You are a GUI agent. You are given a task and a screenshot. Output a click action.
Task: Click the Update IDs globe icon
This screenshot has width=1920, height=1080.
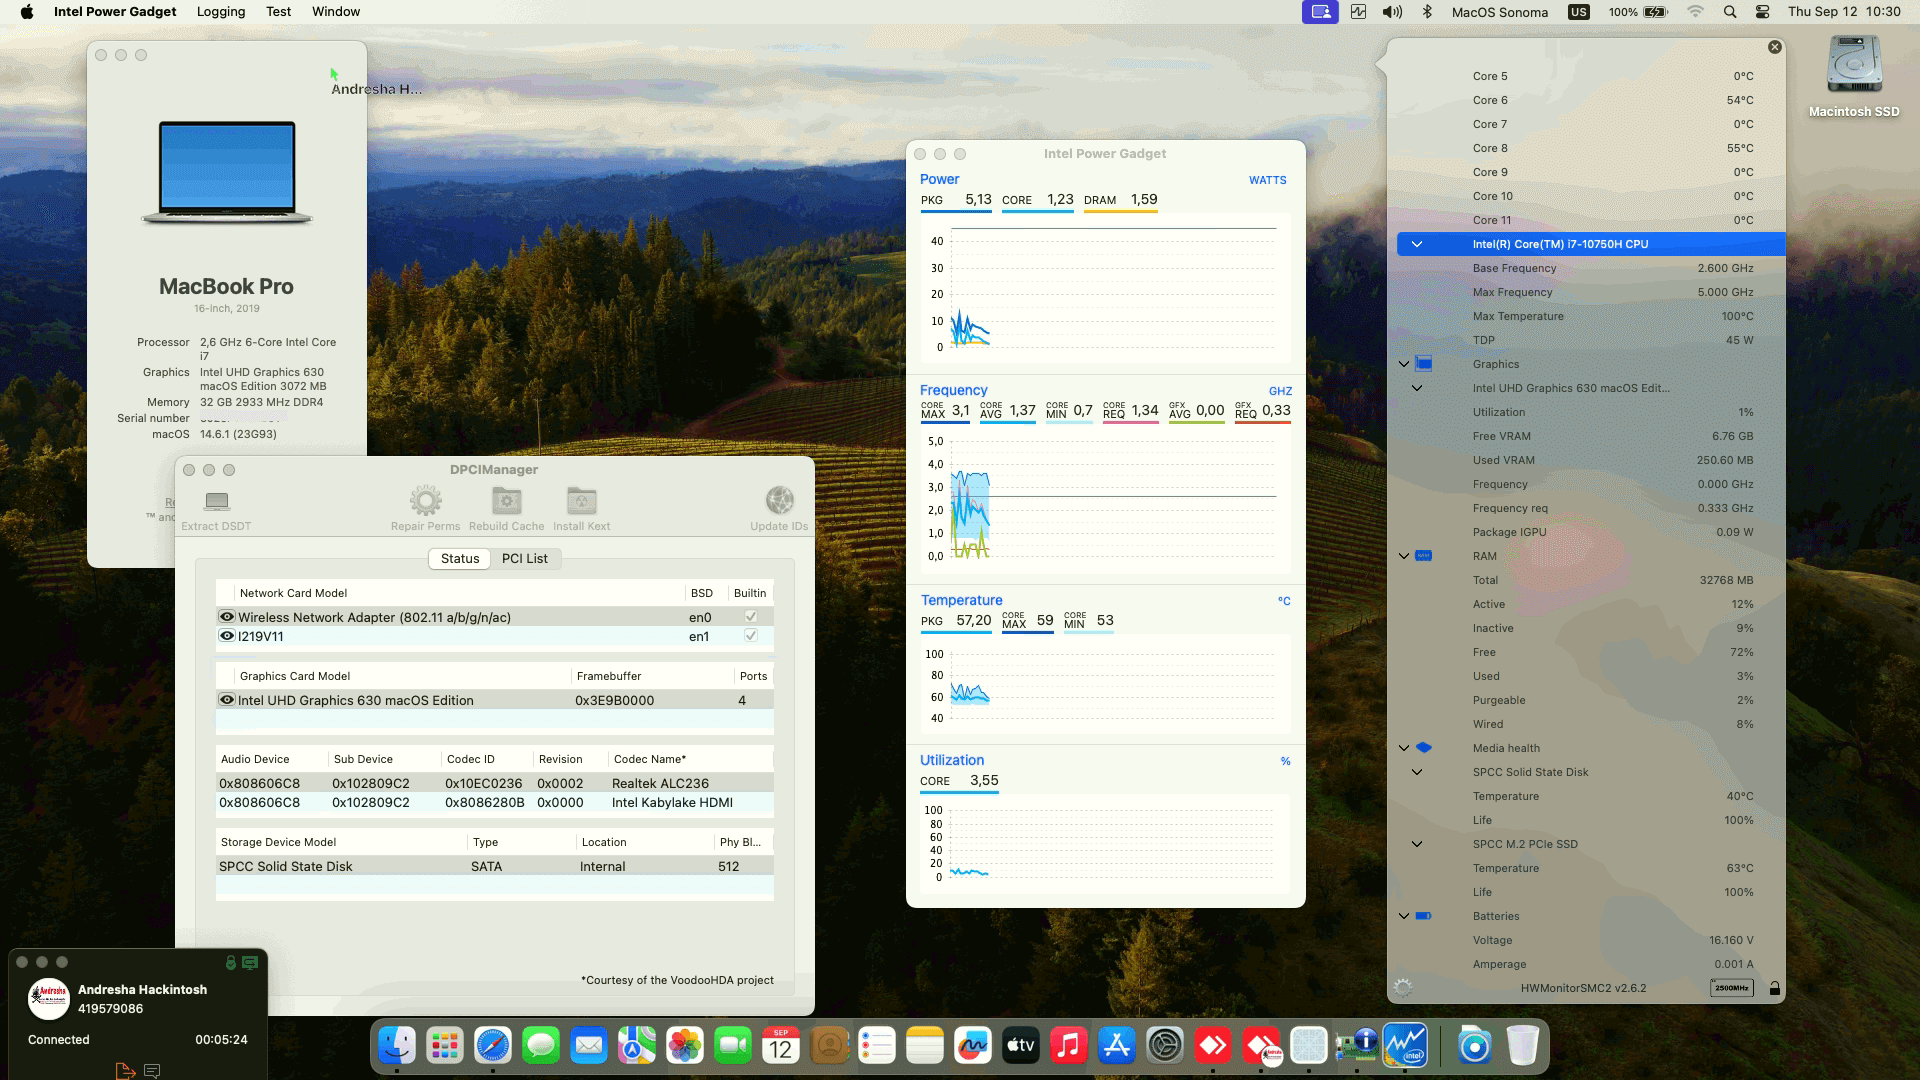779,500
